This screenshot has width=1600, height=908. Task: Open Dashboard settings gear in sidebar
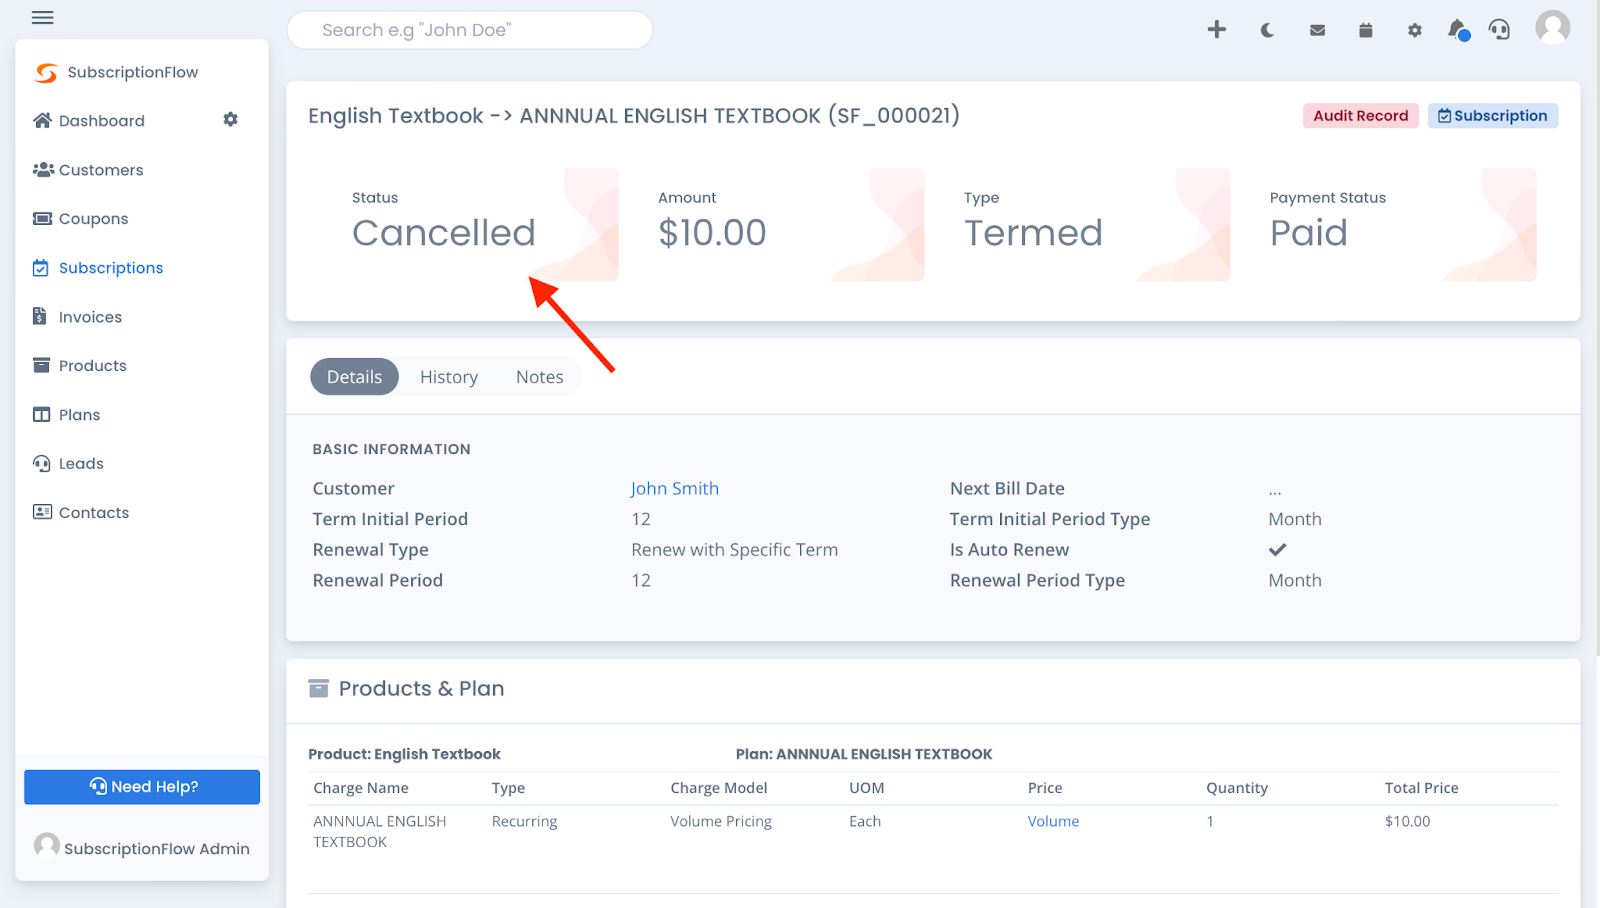(x=230, y=120)
